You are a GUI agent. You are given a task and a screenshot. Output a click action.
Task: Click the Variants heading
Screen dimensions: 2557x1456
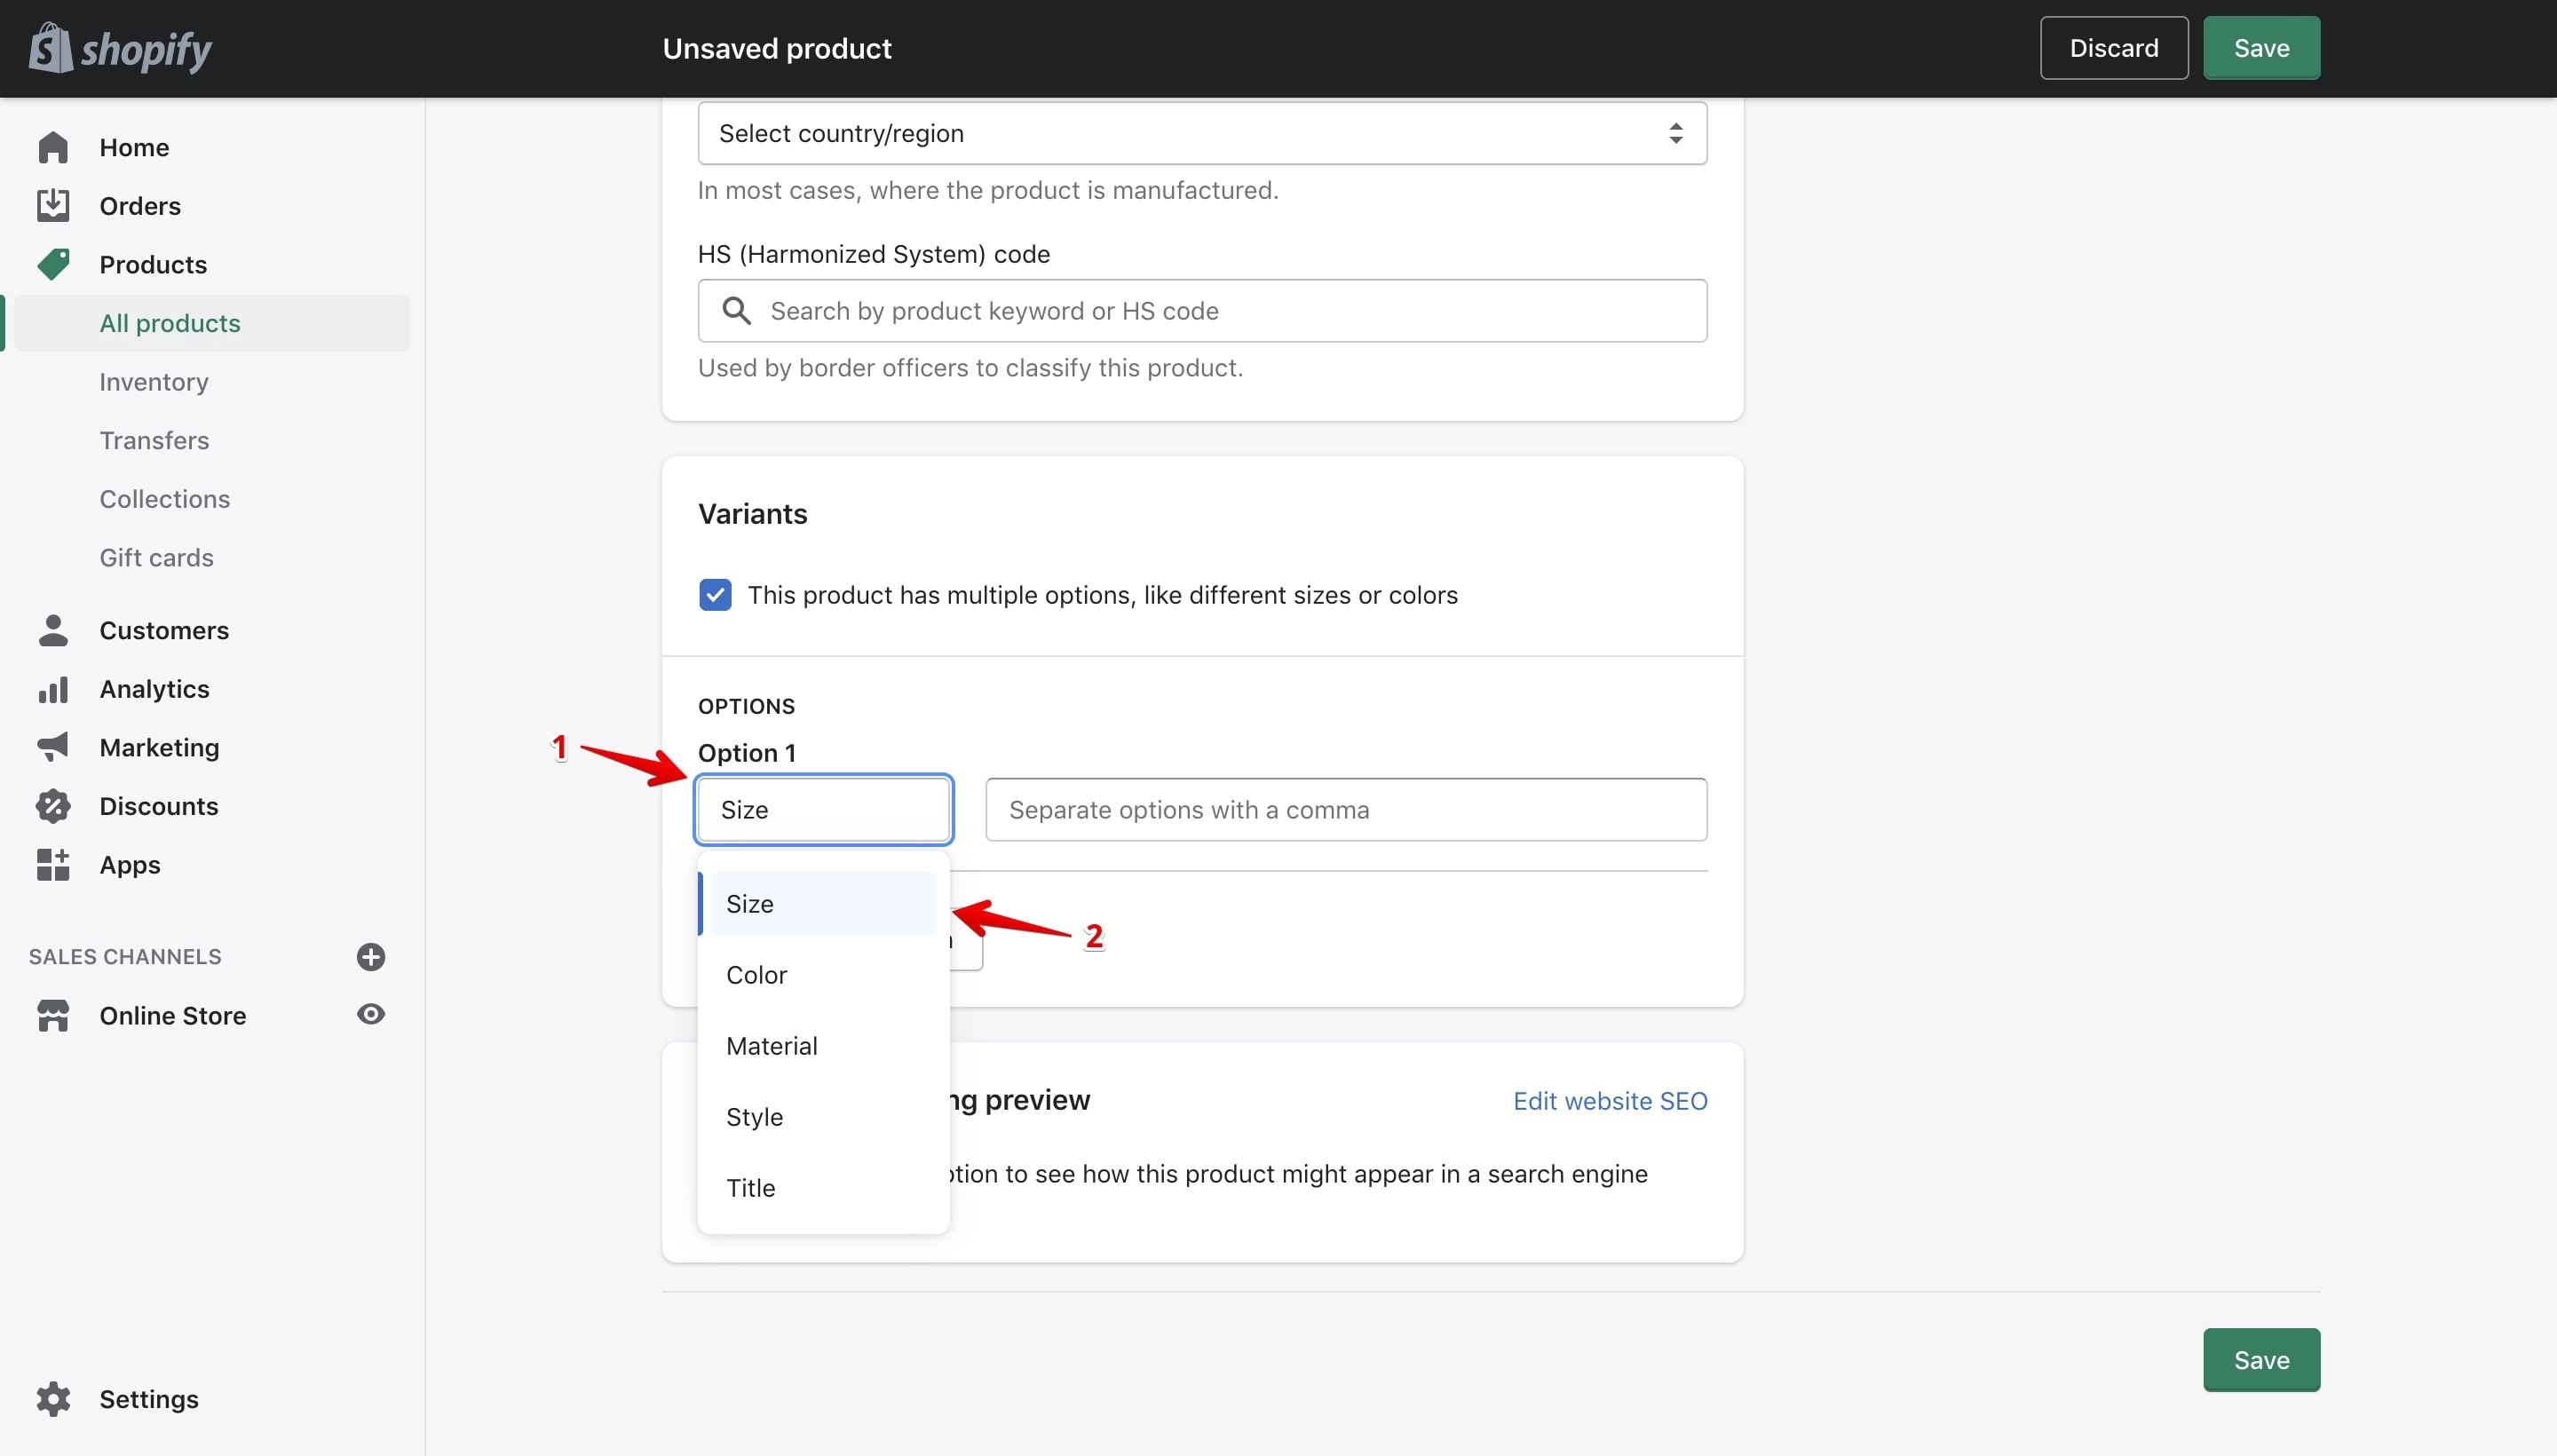point(752,514)
